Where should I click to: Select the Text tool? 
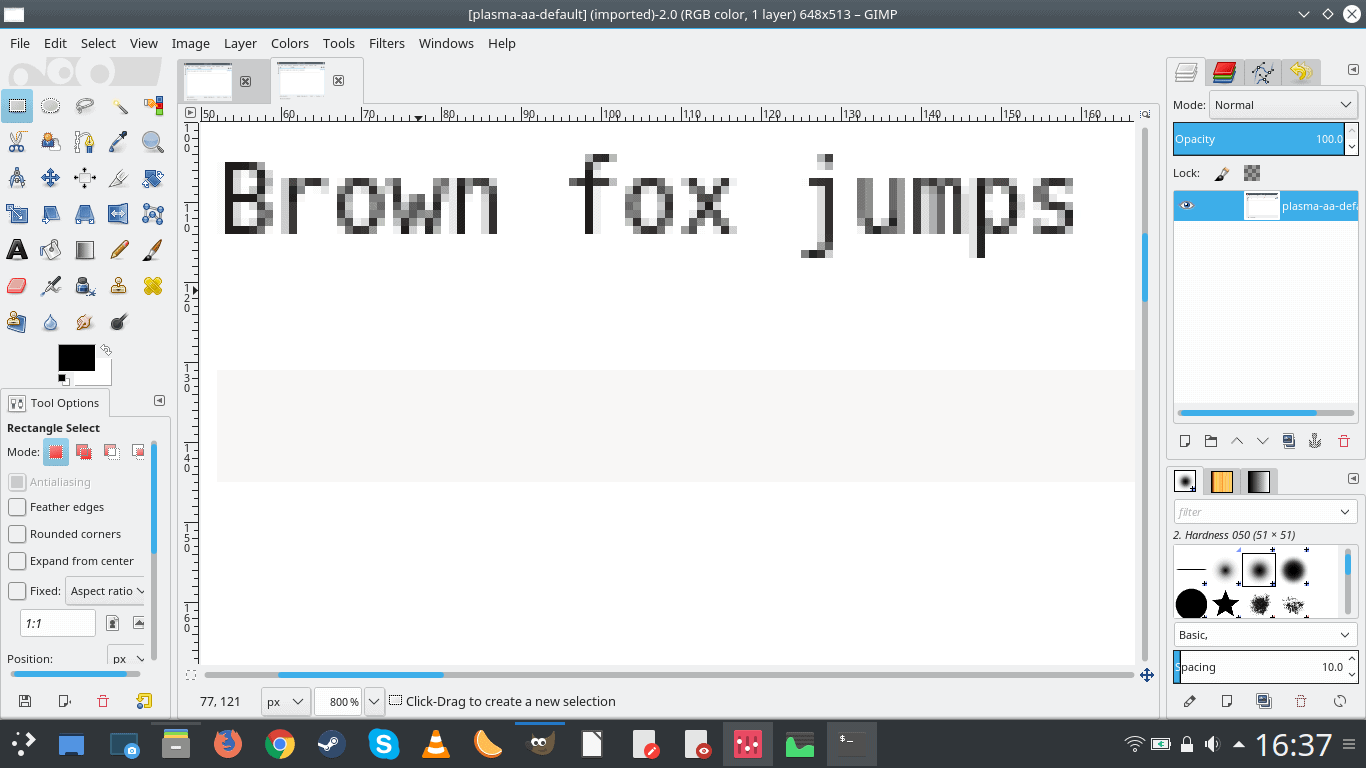17,249
